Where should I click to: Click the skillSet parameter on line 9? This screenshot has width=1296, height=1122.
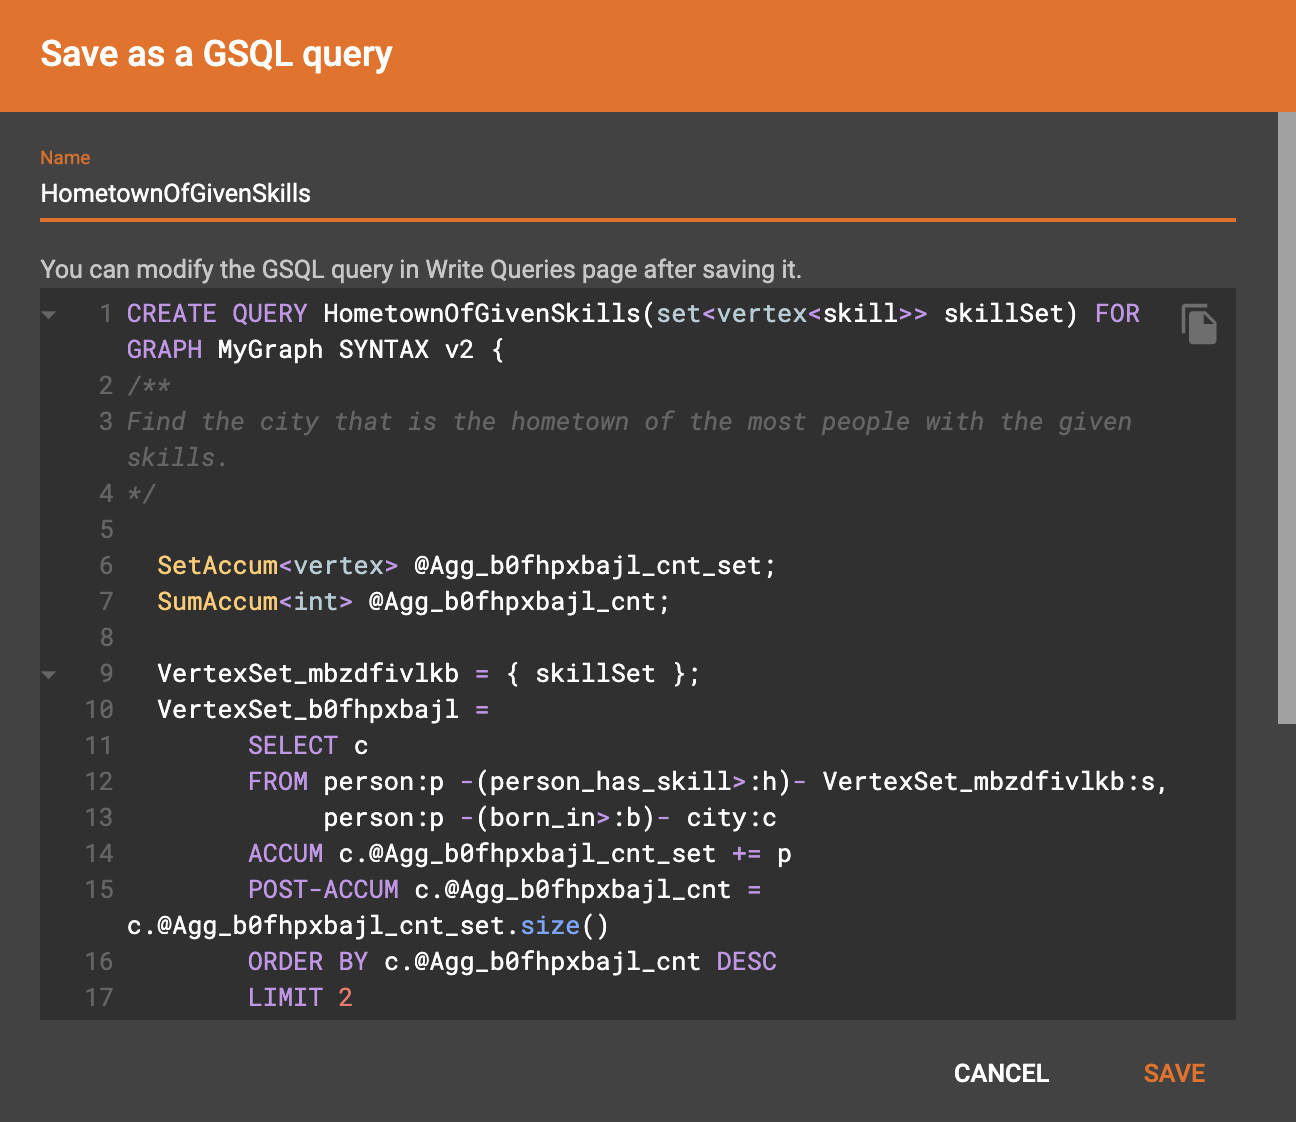(594, 674)
